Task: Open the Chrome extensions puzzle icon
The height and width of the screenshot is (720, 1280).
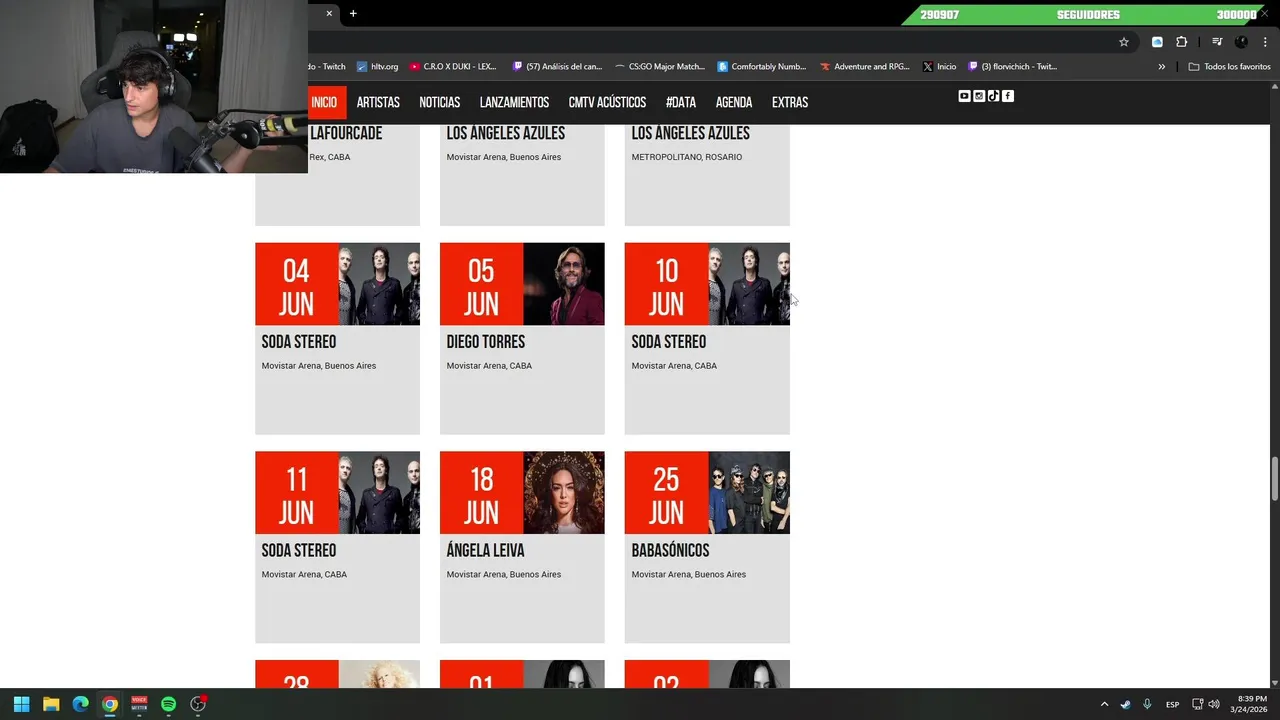Action: pyautogui.click(x=1181, y=42)
